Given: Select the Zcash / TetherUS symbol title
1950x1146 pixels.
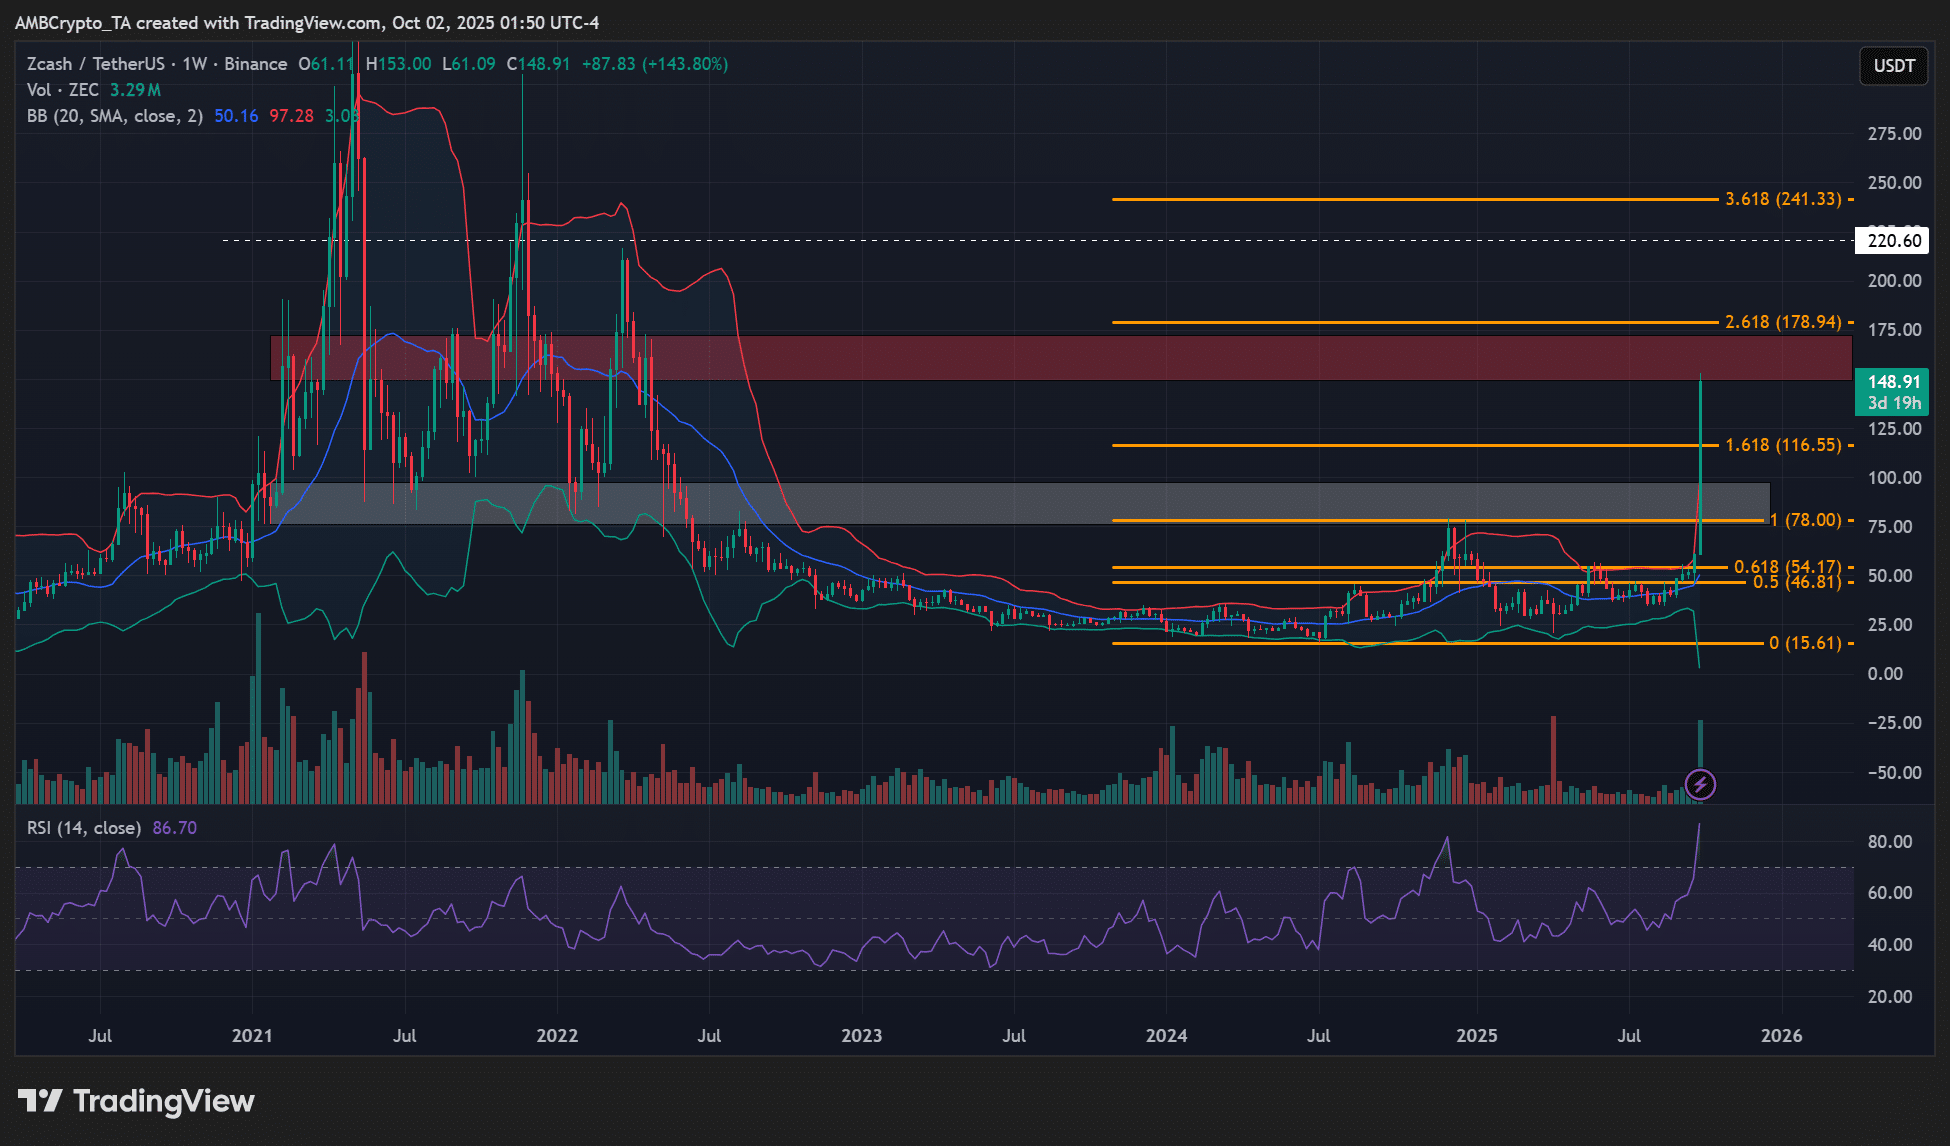Looking at the screenshot, I should coord(95,64).
